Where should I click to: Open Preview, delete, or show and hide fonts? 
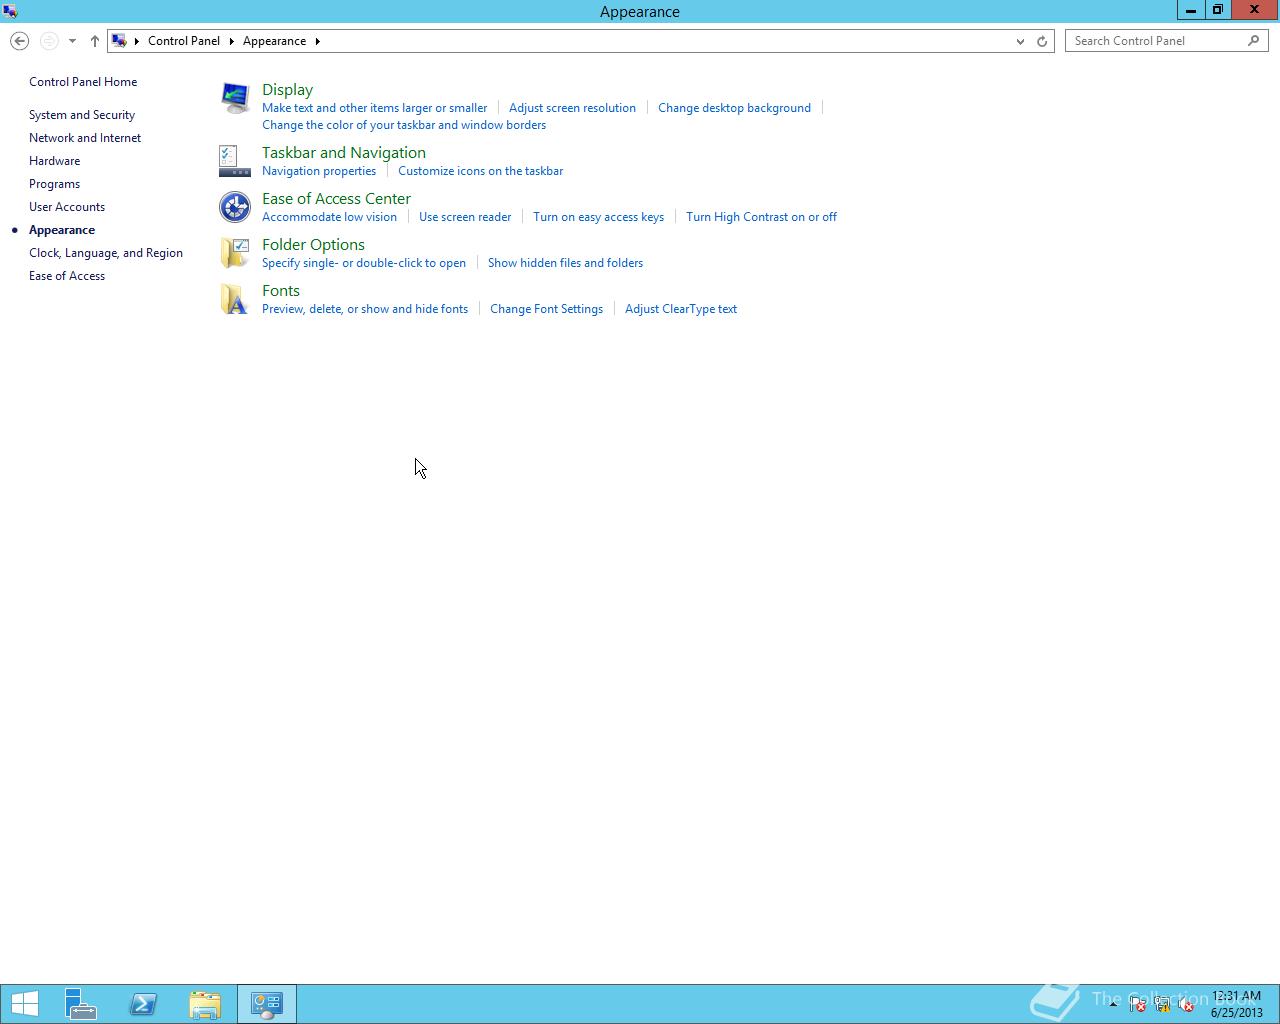click(x=365, y=309)
